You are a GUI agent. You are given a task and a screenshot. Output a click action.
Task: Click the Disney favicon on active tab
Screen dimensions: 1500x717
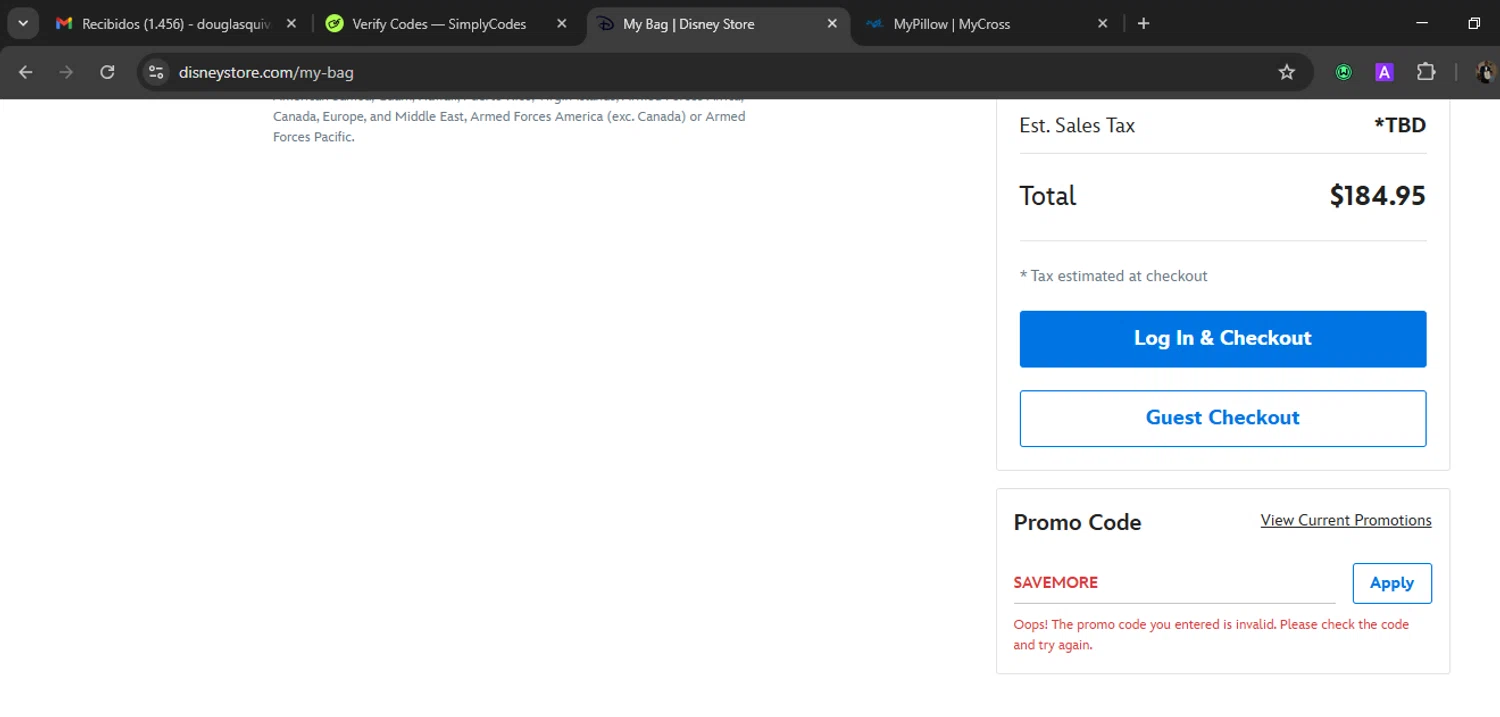tap(605, 24)
